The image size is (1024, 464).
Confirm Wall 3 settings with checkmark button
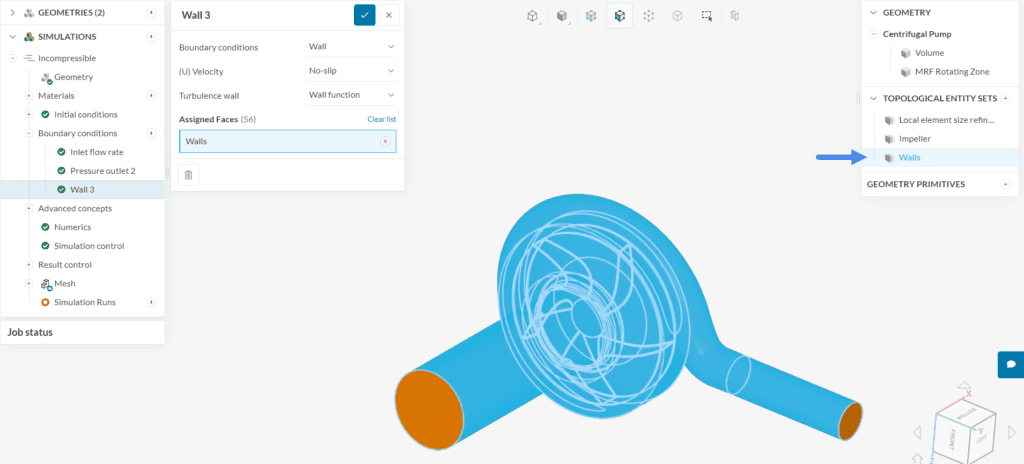click(x=364, y=15)
